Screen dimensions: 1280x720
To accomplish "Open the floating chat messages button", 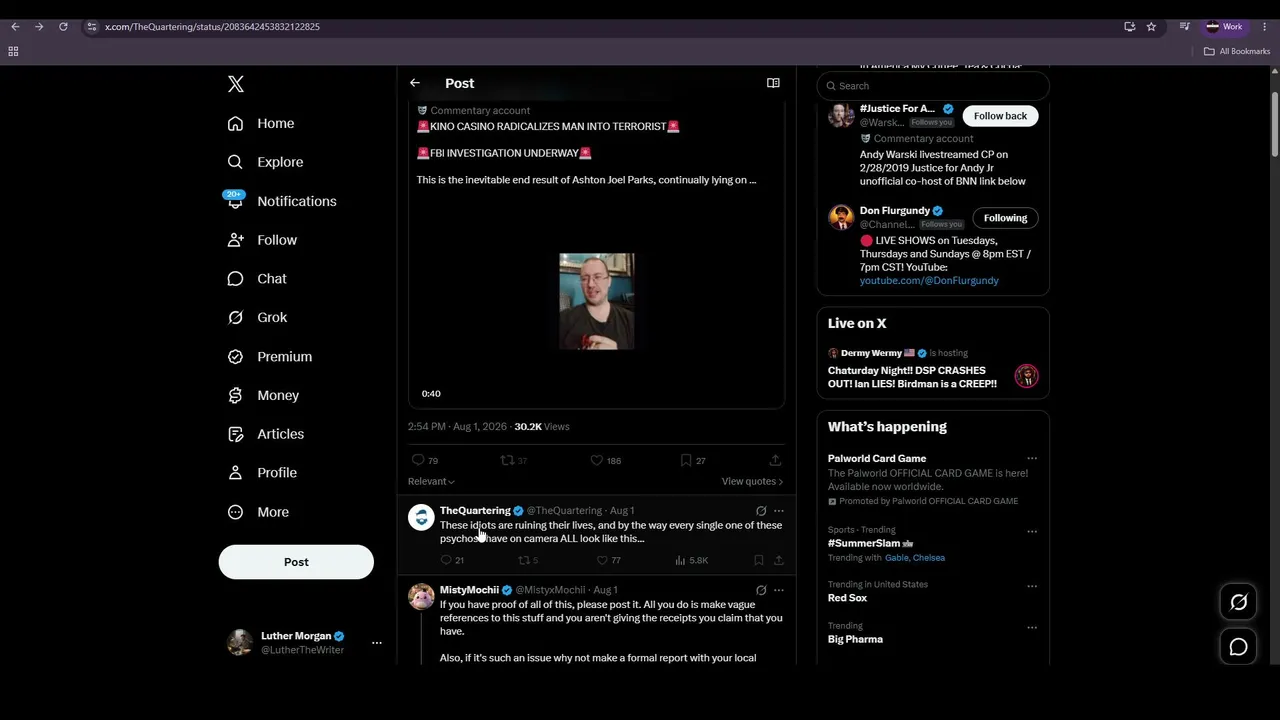I will (x=1238, y=647).
